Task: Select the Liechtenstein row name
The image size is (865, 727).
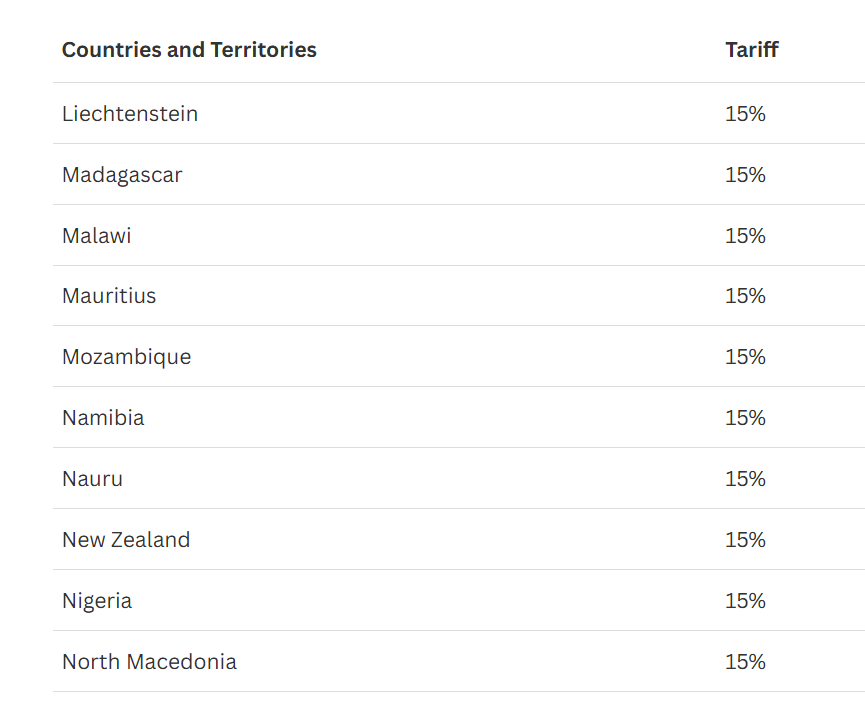Action: coord(130,114)
